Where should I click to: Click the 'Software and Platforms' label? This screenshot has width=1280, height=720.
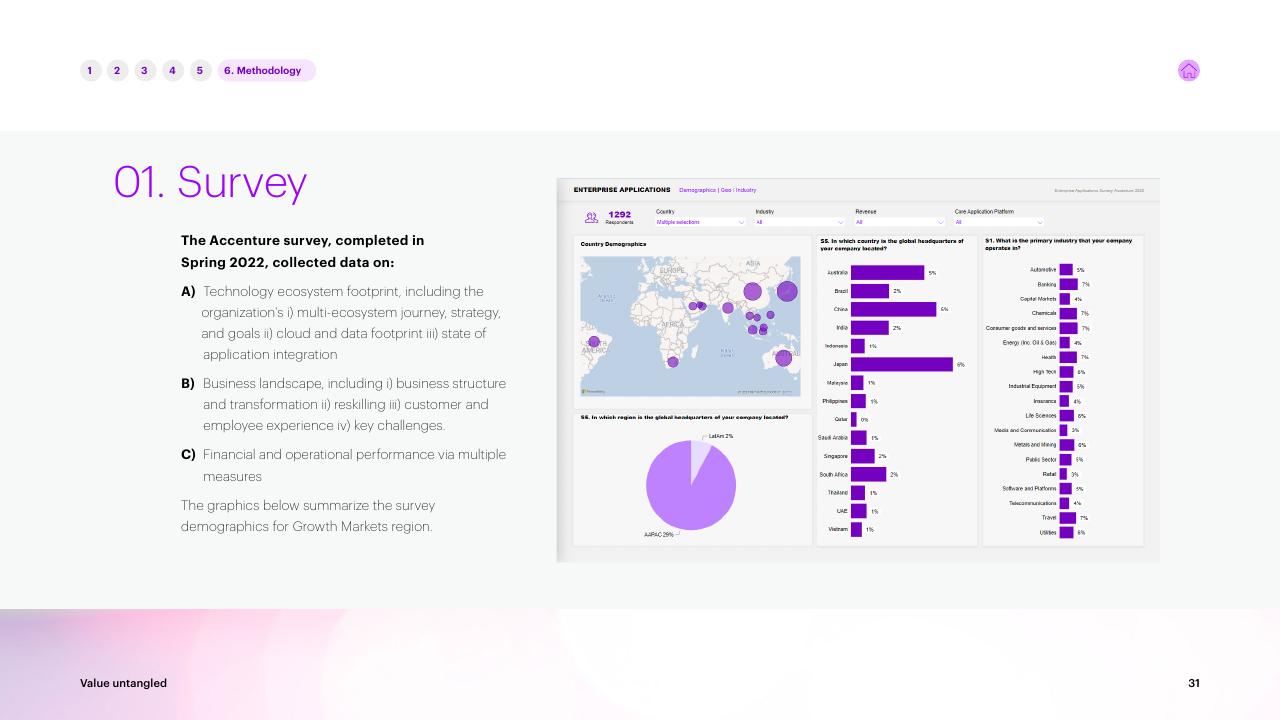tap(1029, 489)
